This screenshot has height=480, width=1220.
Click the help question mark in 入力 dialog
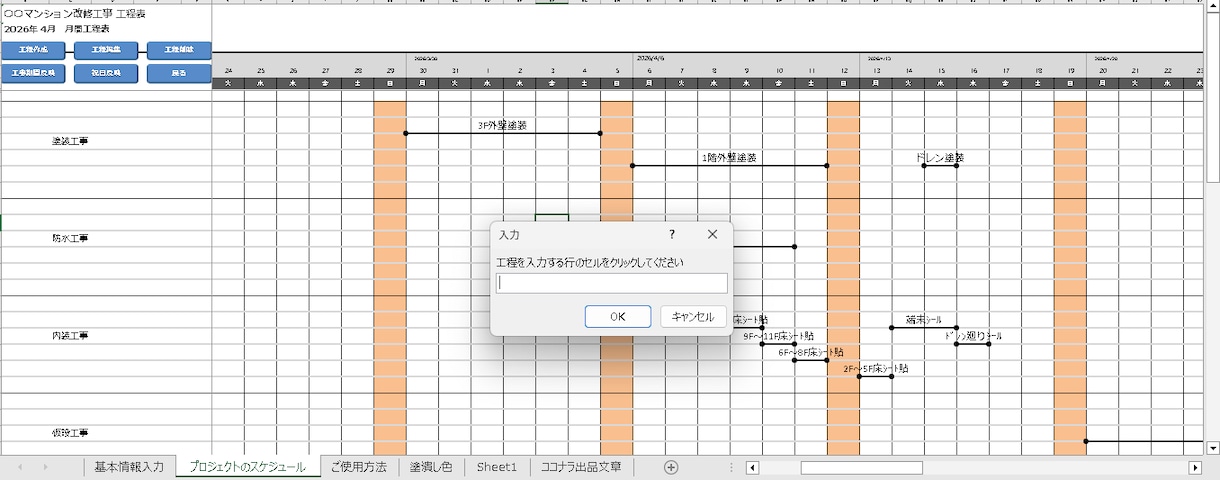point(671,234)
